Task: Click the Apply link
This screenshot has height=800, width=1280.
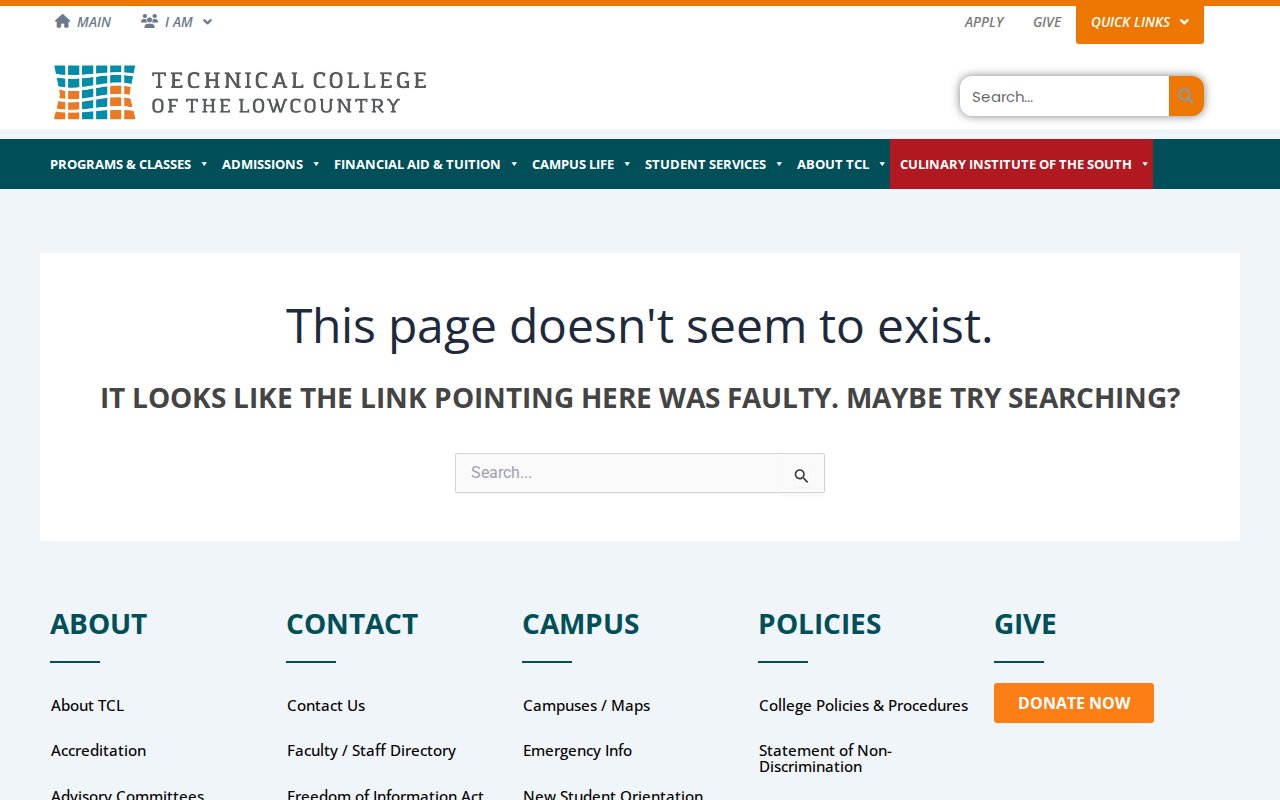Action: [x=983, y=22]
